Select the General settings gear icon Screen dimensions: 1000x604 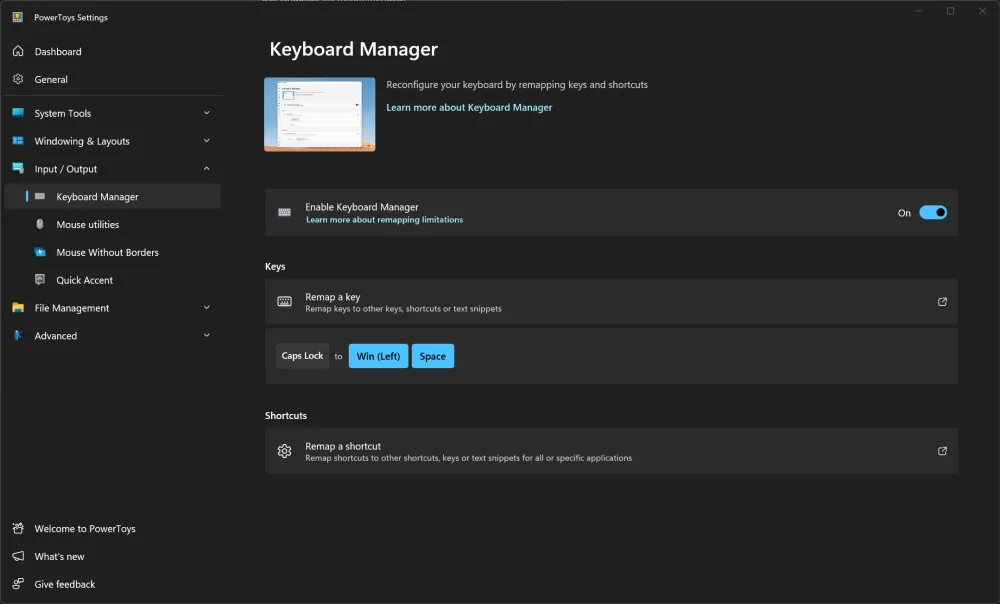point(18,79)
